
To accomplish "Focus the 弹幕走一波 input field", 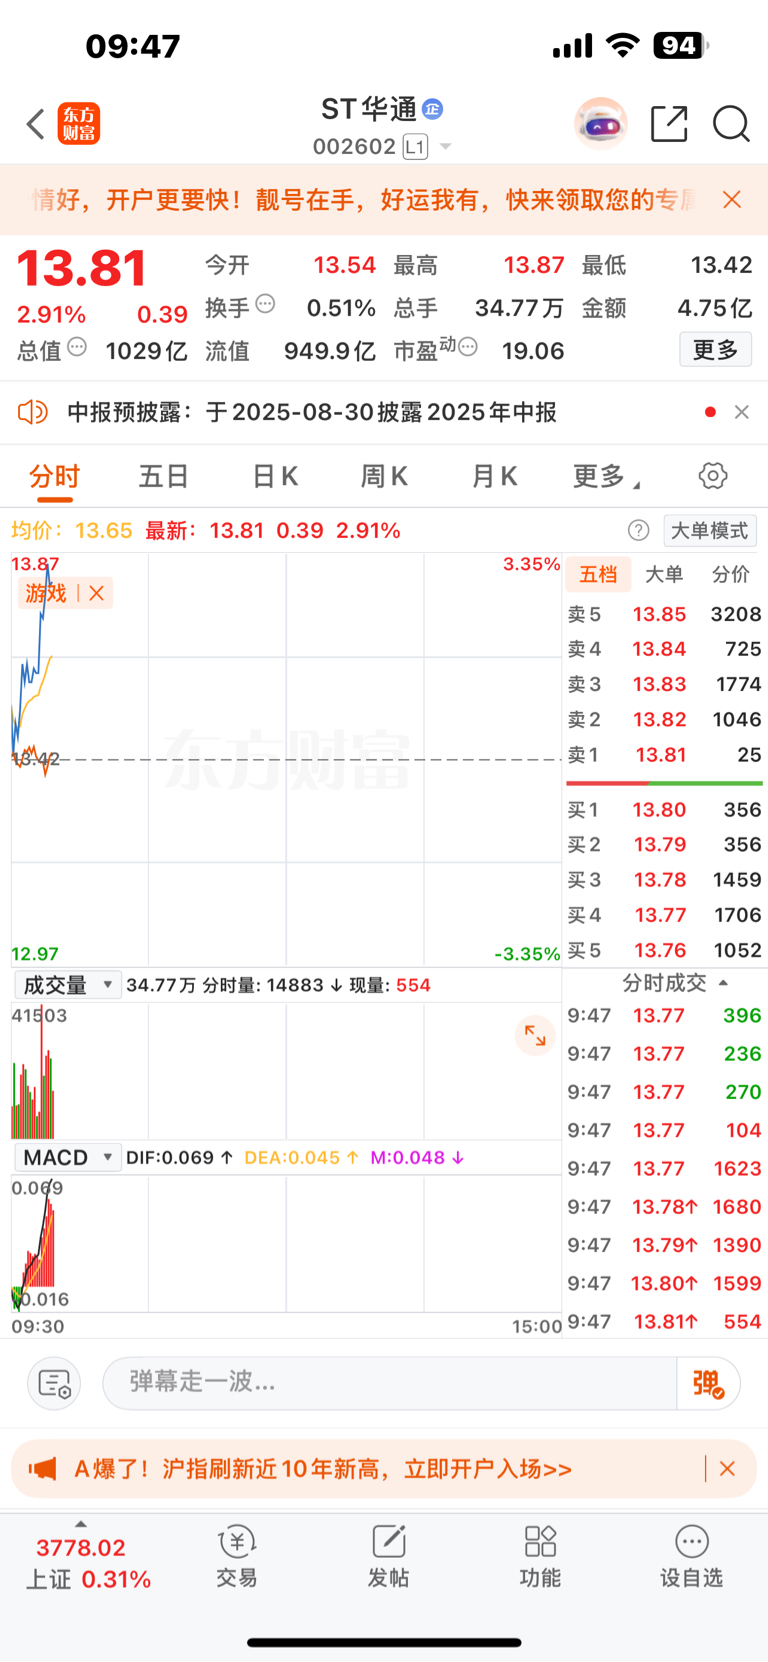I will tap(390, 1383).
